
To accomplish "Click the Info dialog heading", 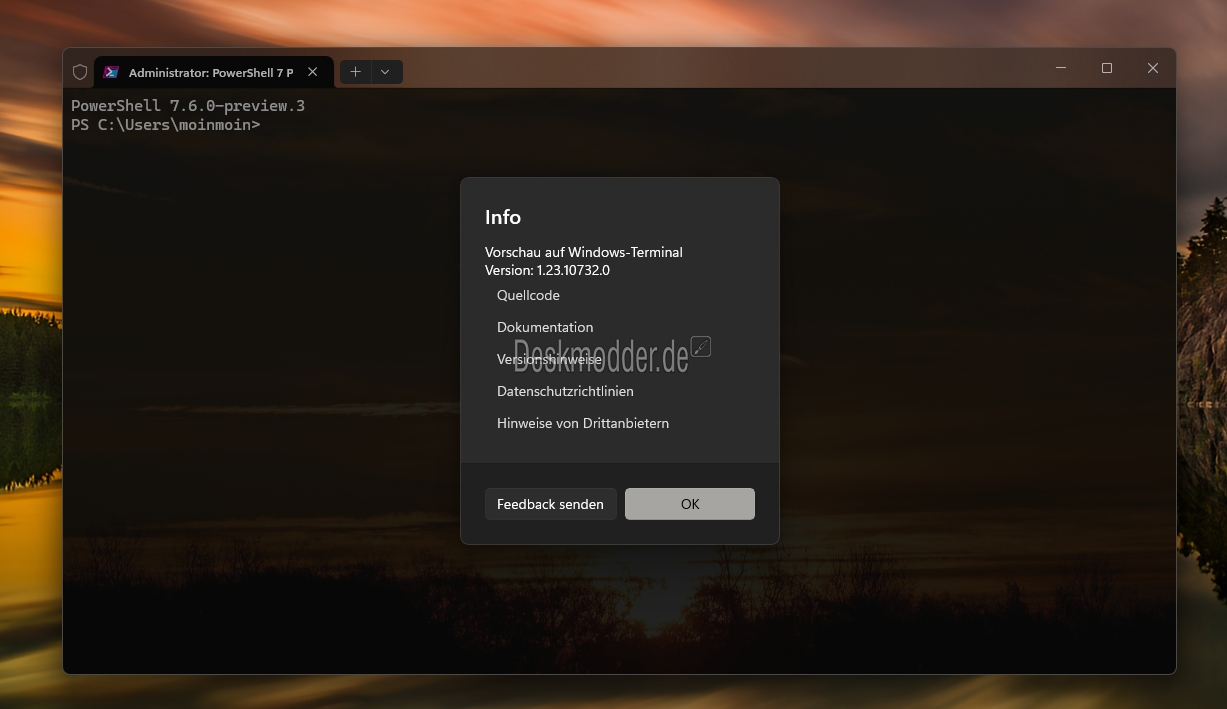I will pos(503,217).
